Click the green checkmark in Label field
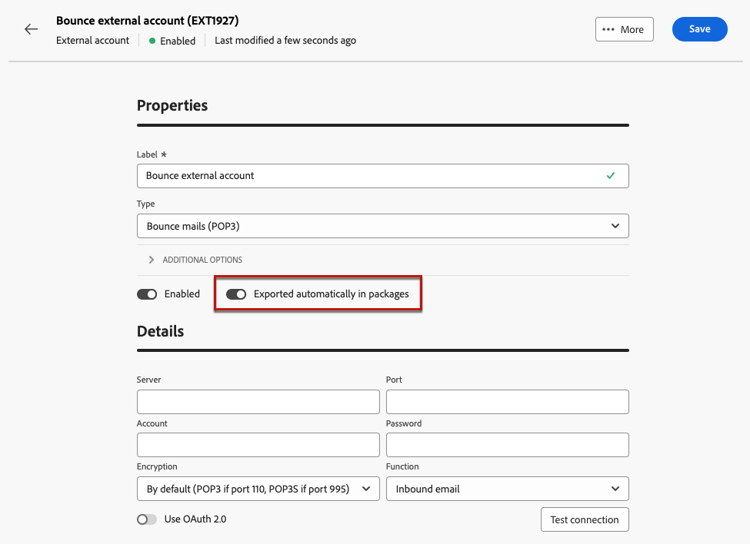750x544 pixels. point(611,175)
